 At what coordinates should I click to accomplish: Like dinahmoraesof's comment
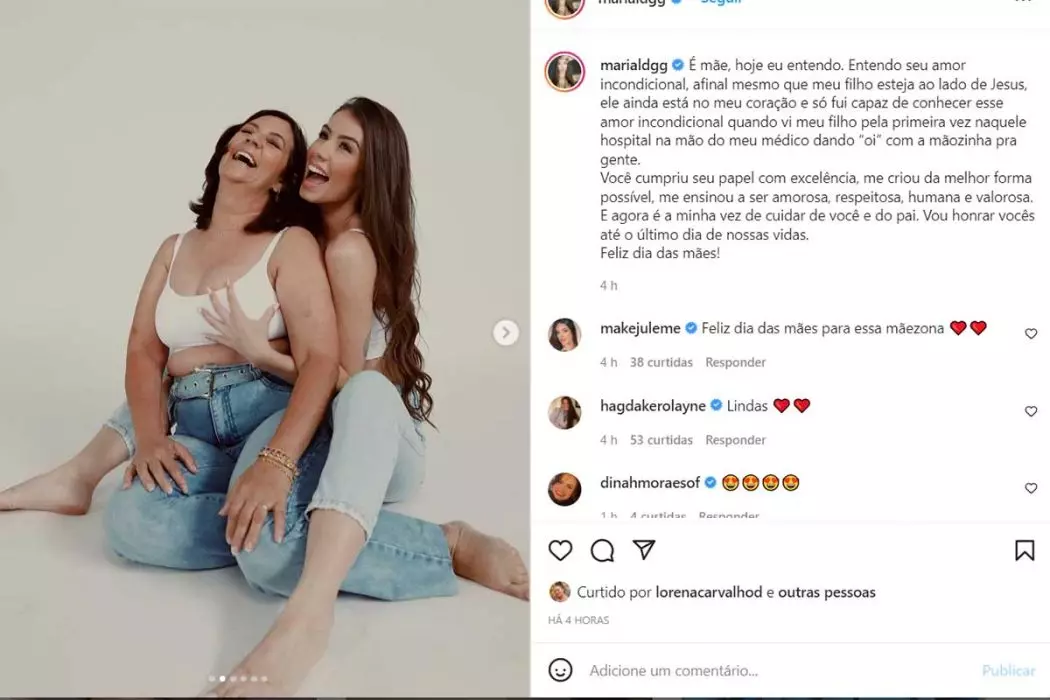point(1031,488)
